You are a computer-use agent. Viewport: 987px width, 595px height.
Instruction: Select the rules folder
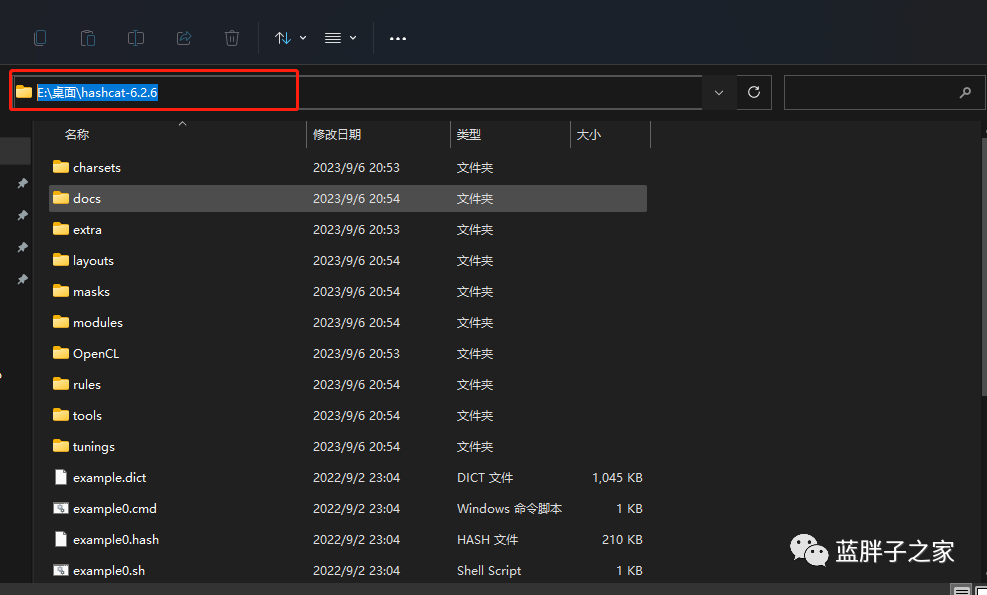(x=347, y=385)
